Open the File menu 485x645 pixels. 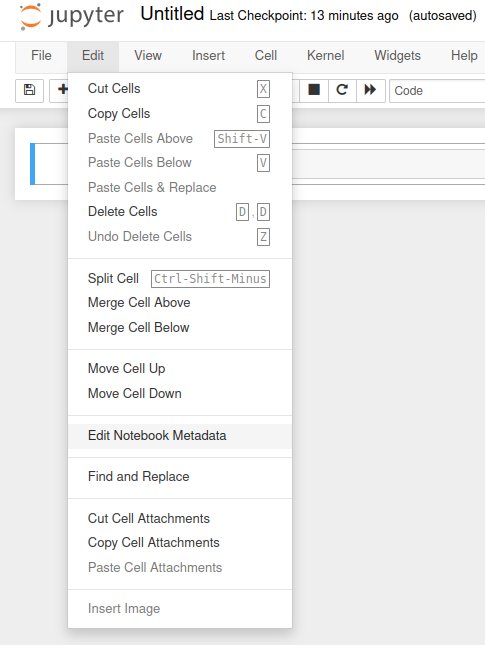(41, 56)
